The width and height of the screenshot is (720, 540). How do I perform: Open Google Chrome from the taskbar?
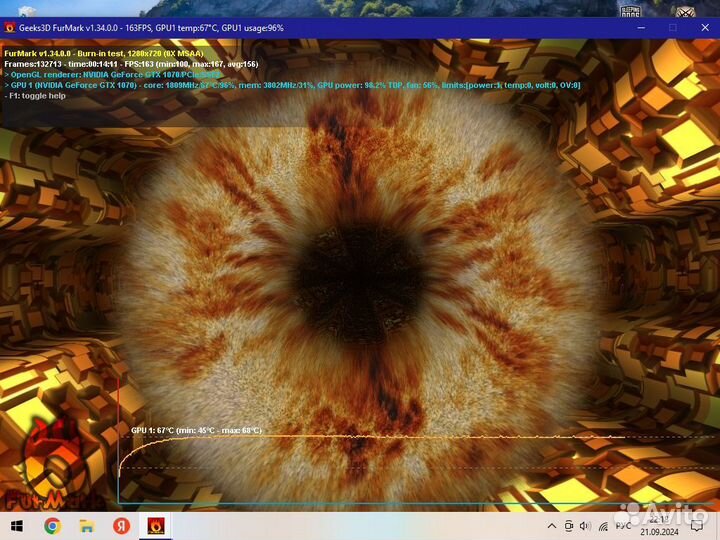pos(52,525)
